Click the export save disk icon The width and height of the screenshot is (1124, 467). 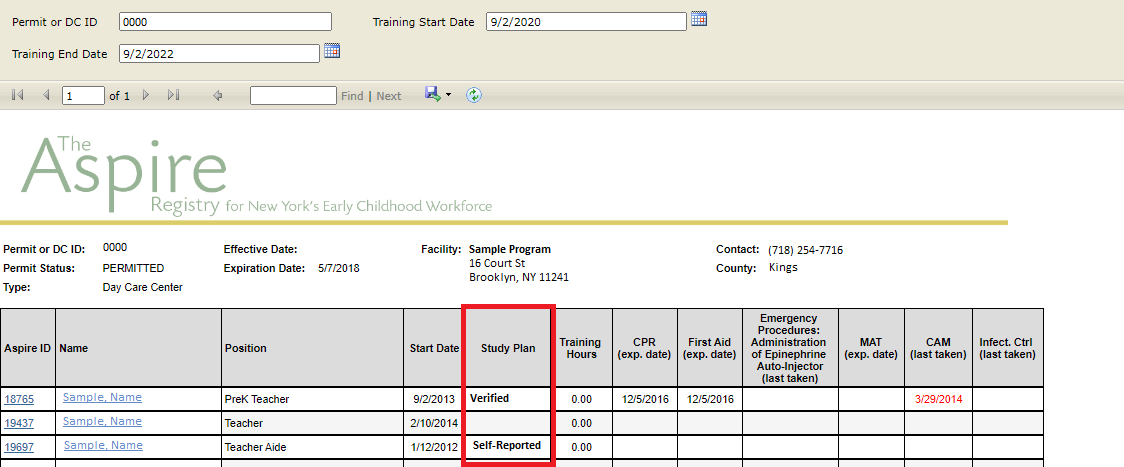point(433,94)
